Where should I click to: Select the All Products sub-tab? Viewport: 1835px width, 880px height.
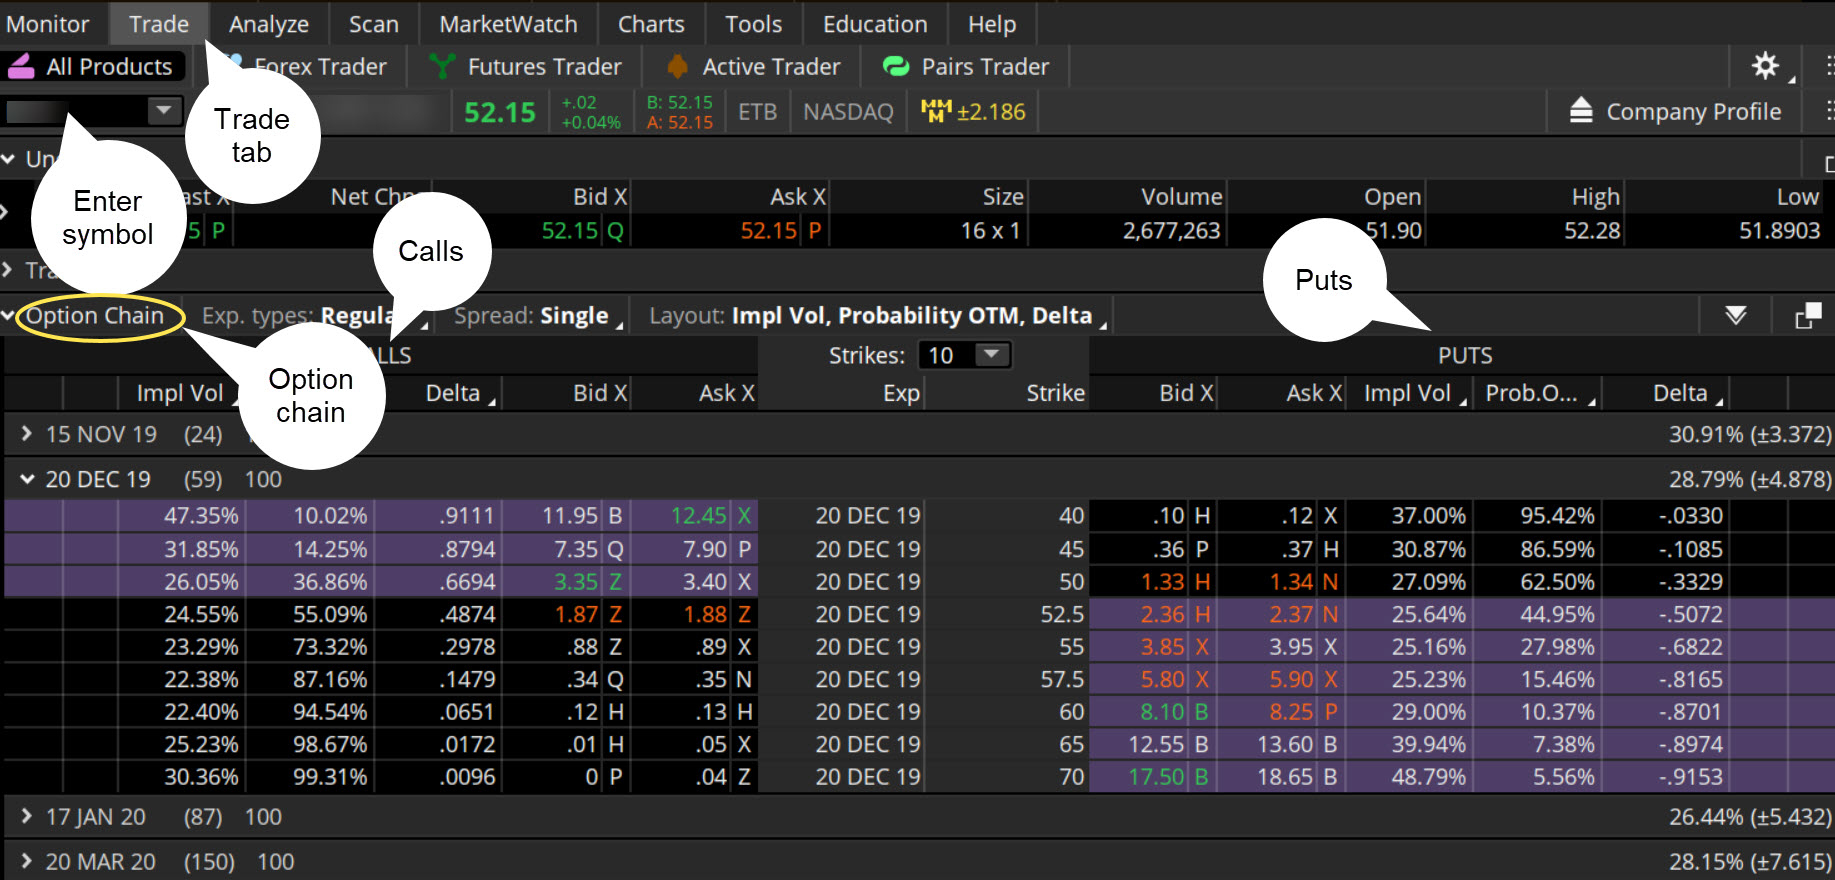point(93,67)
